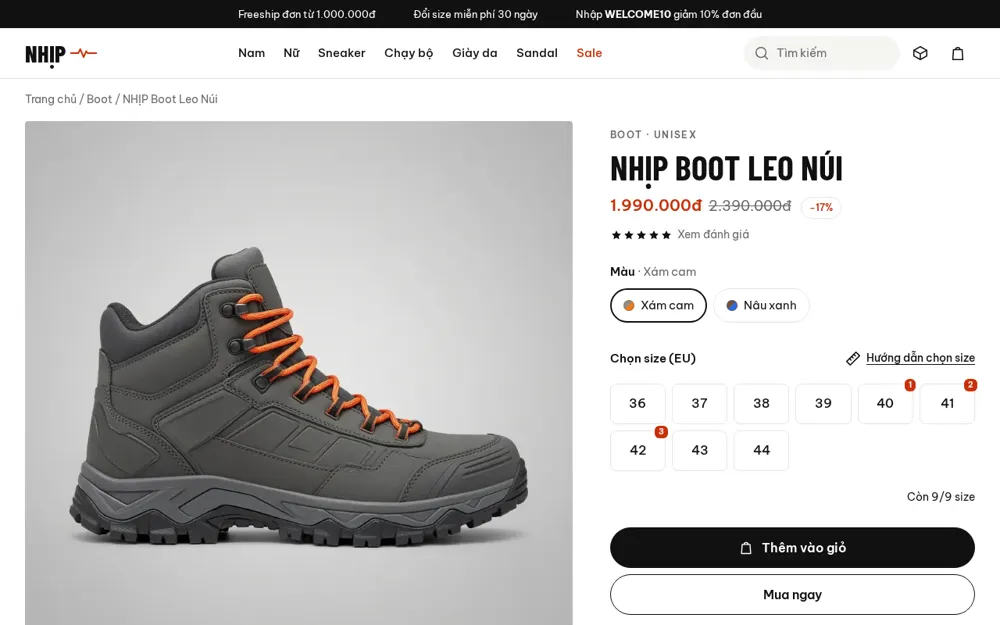Click the Mua ngay button
This screenshot has width=1000, height=625.
click(792, 595)
